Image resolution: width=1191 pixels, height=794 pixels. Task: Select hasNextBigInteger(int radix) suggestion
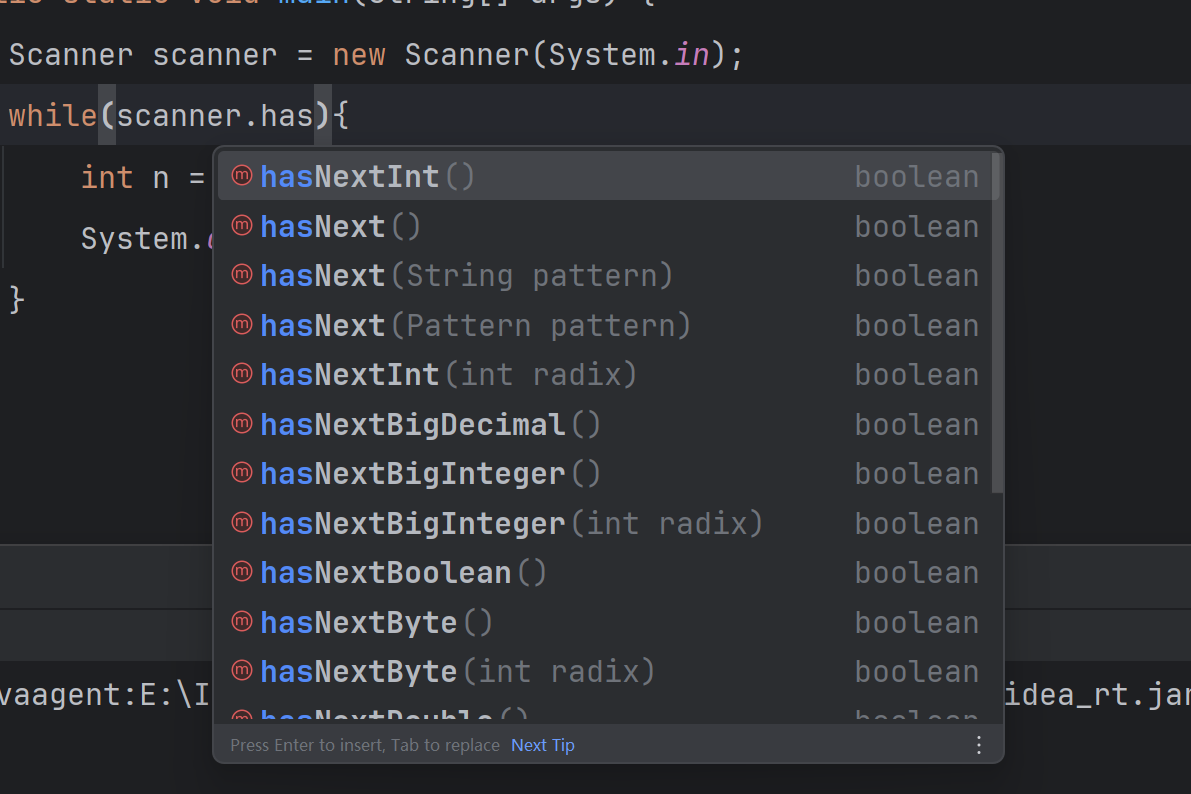point(608,524)
